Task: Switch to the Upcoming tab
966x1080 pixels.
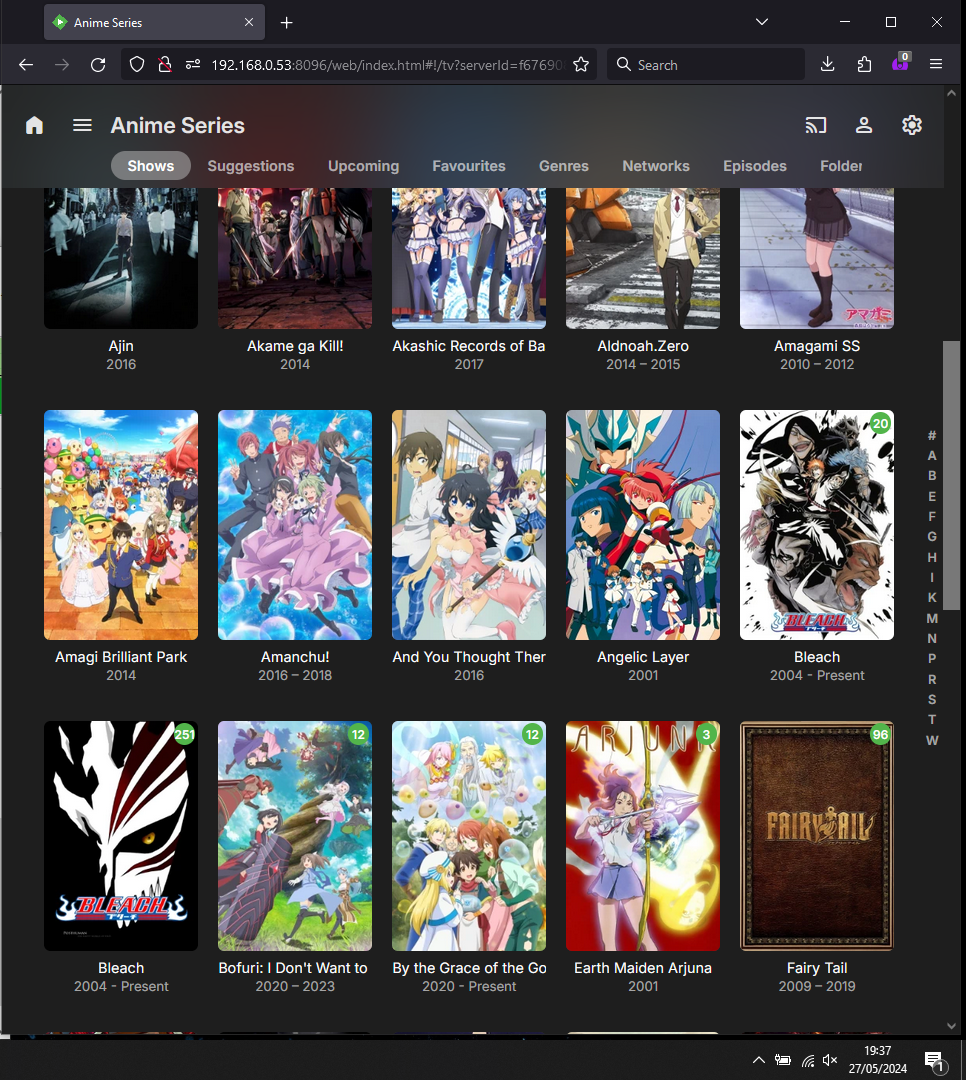Action: [x=364, y=166]
